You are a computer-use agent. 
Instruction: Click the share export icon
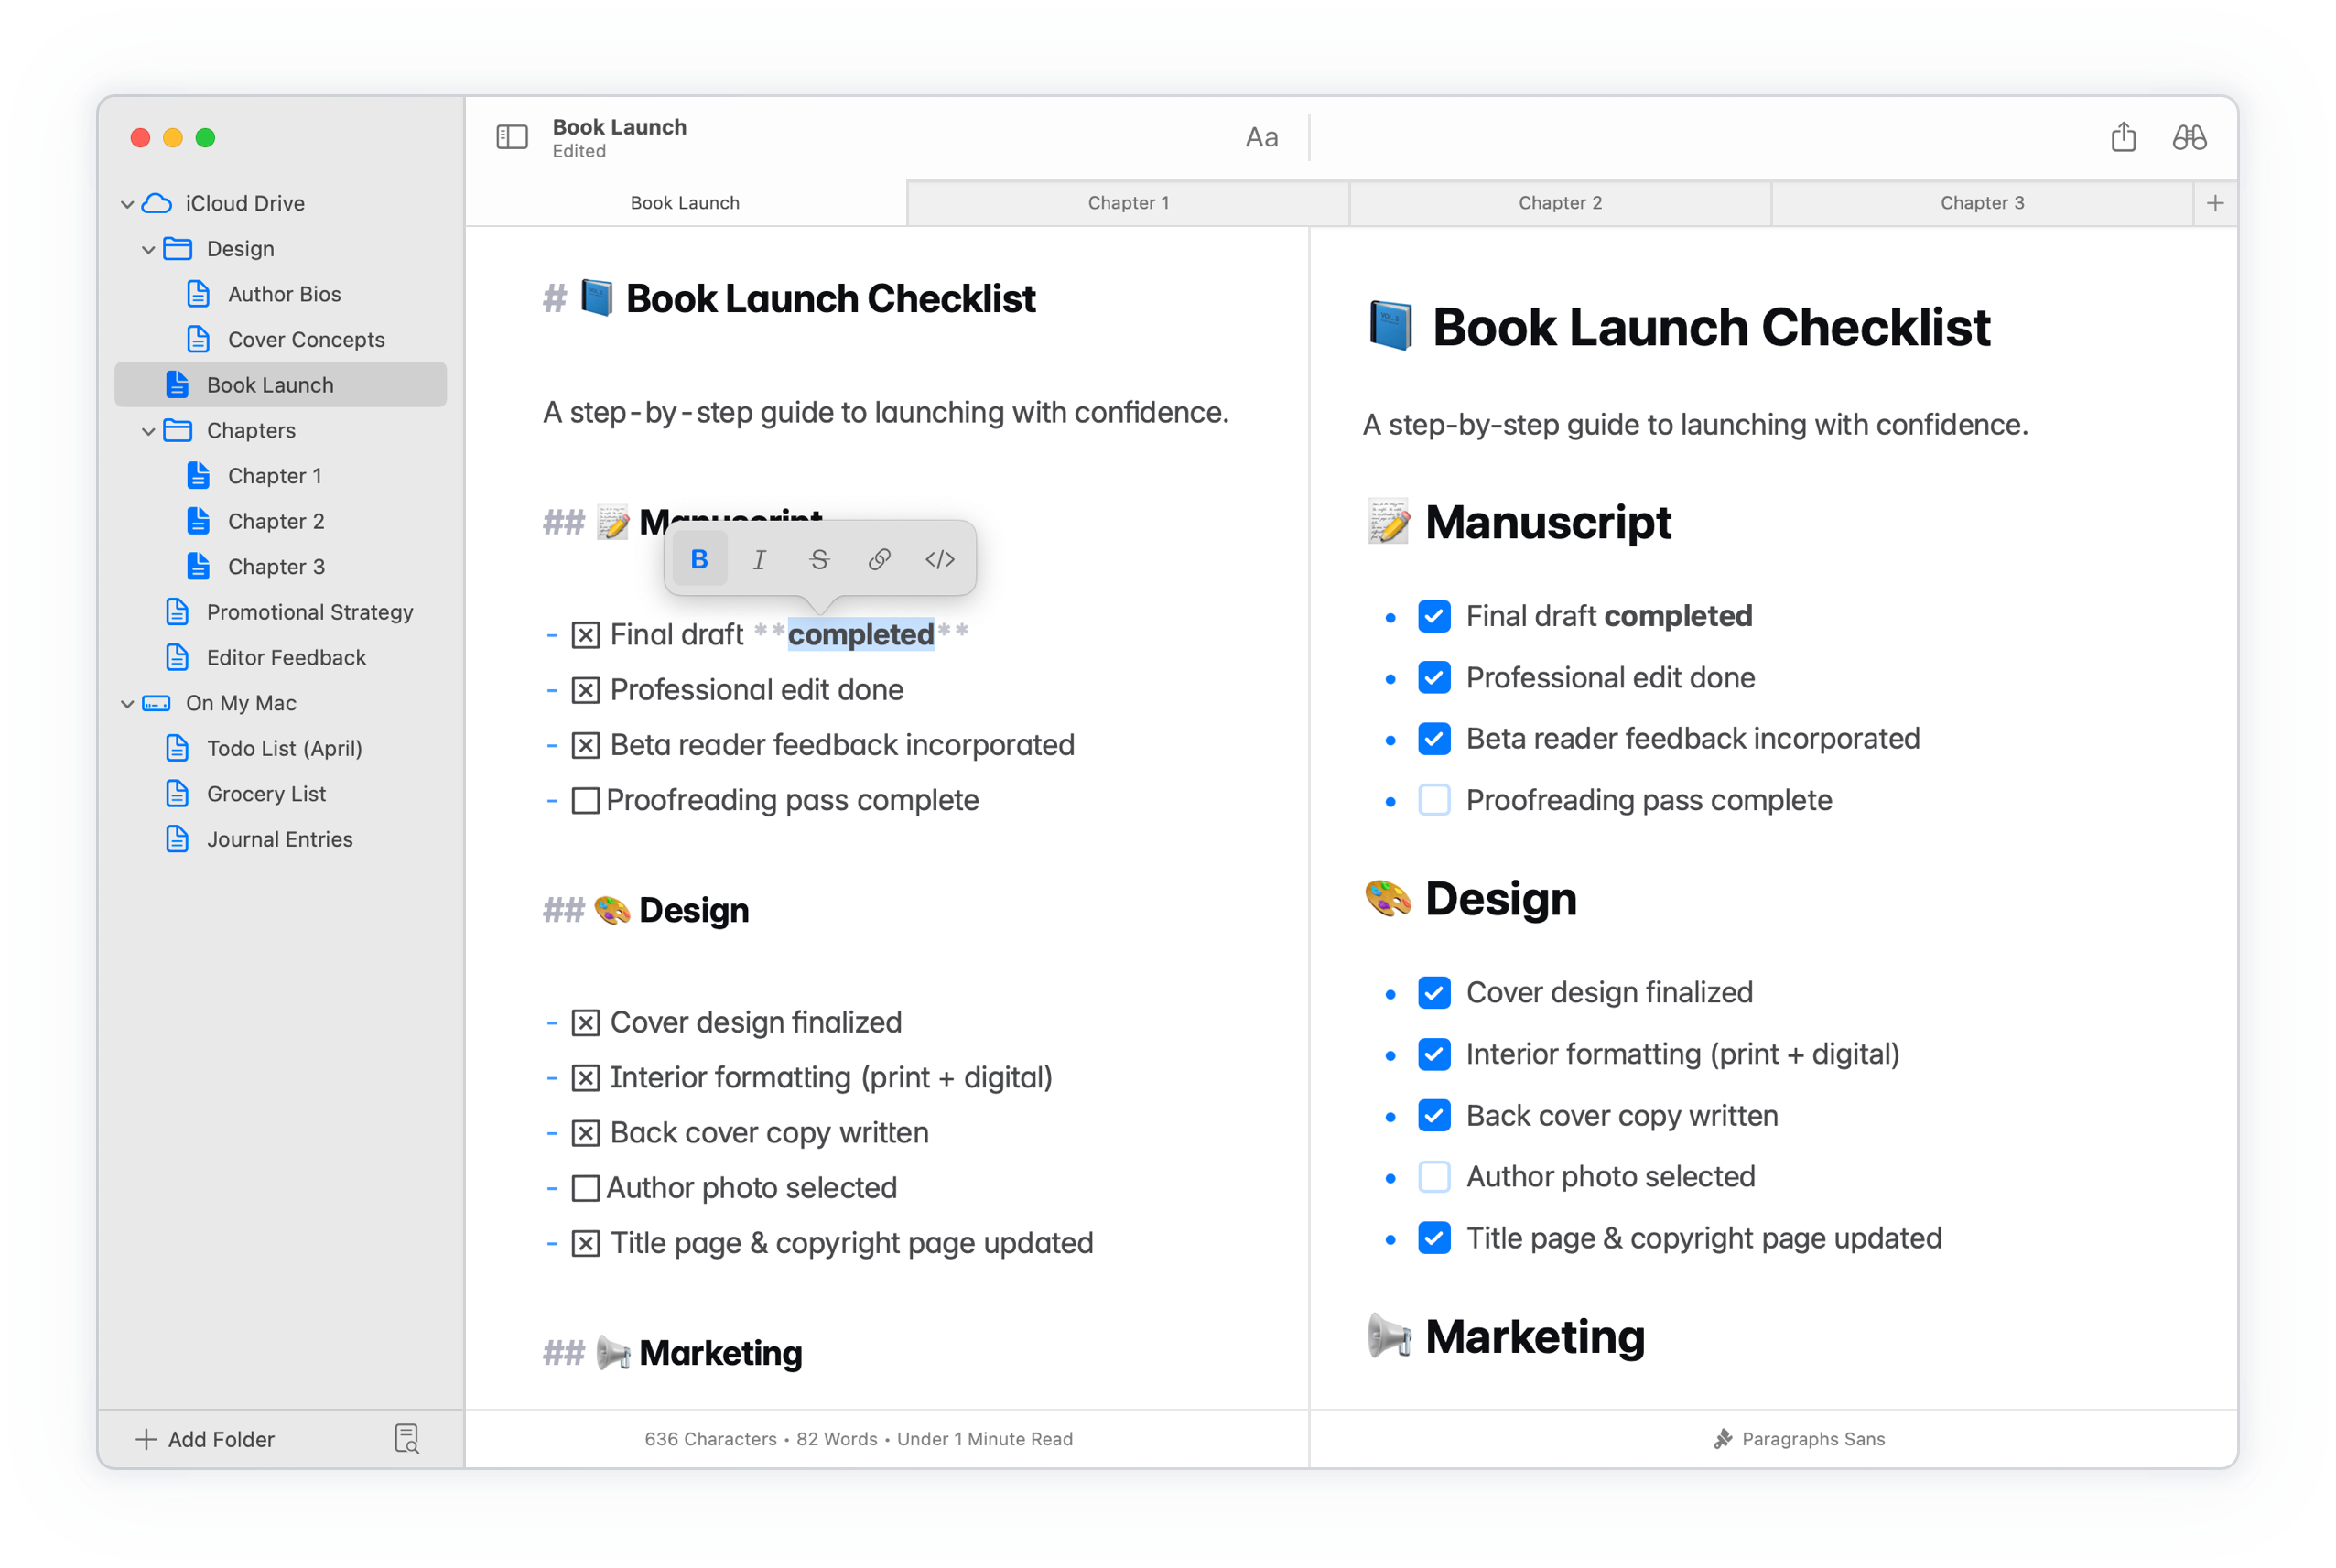pos(2124,137)
